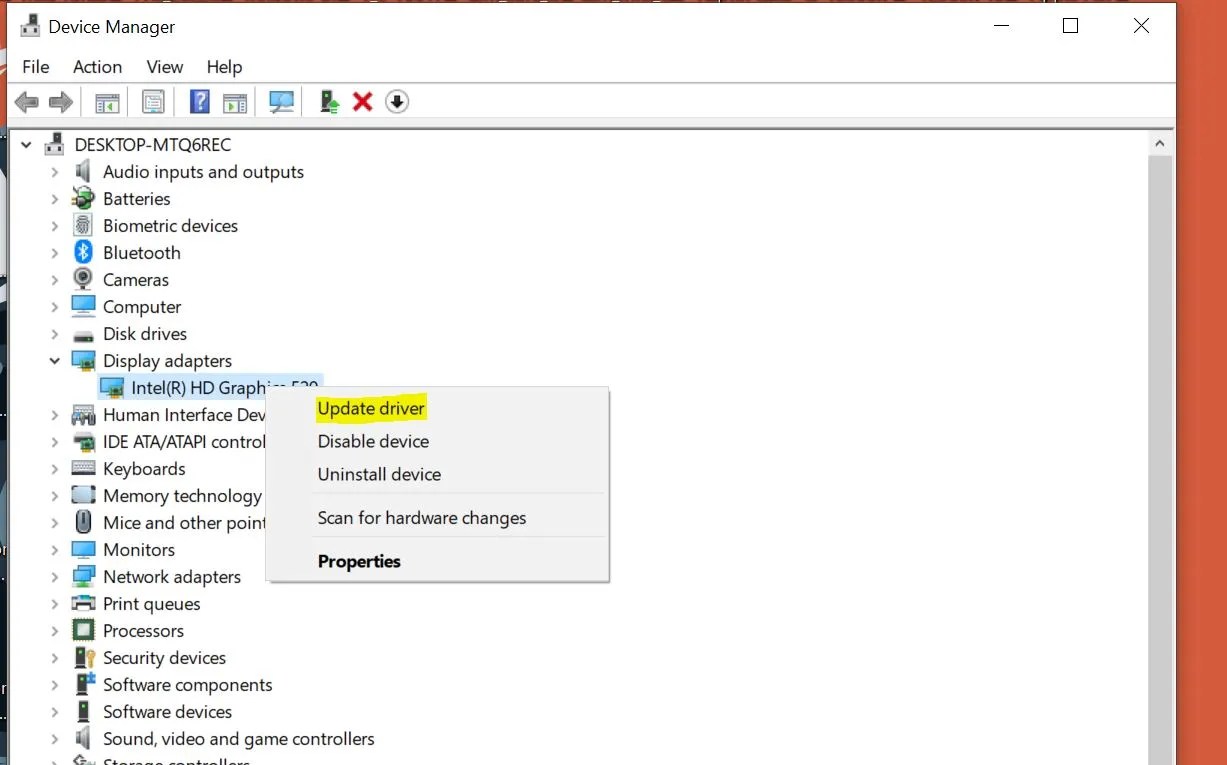The image size is (1227, 765).
Task: Maximize the Device Manager window
Action: click(x=1070, y=26)
